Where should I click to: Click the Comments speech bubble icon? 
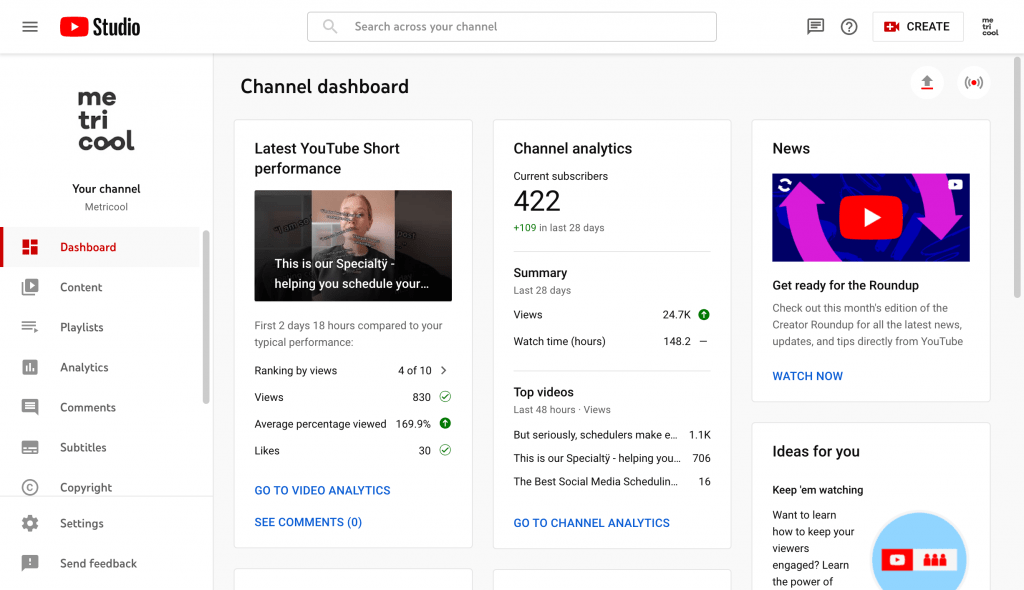click(30, 407)
